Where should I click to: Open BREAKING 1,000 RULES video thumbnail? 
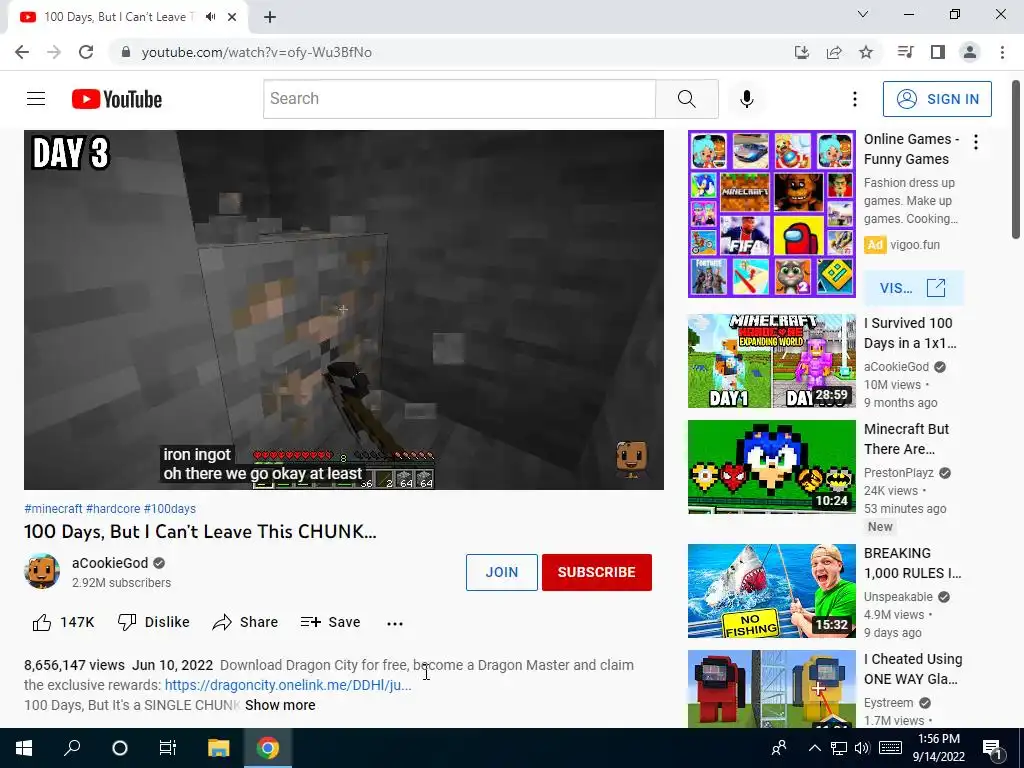pyautogui.click(x=771, y=590)
